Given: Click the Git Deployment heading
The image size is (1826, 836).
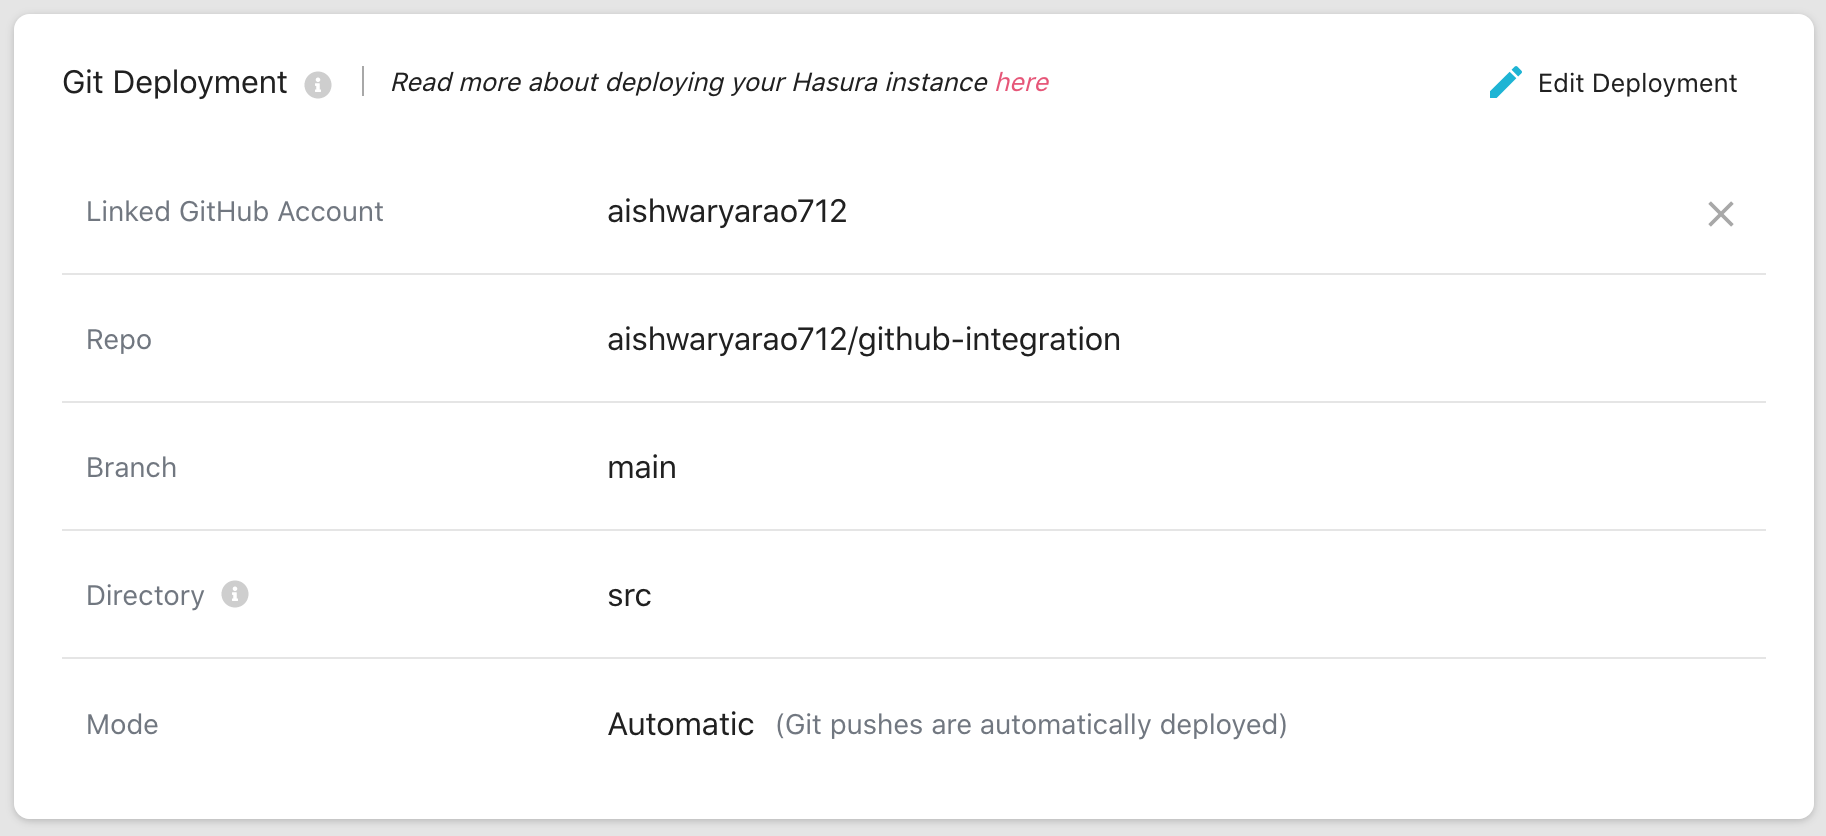Looking at the screenshot, I should (x=175, y=82).
